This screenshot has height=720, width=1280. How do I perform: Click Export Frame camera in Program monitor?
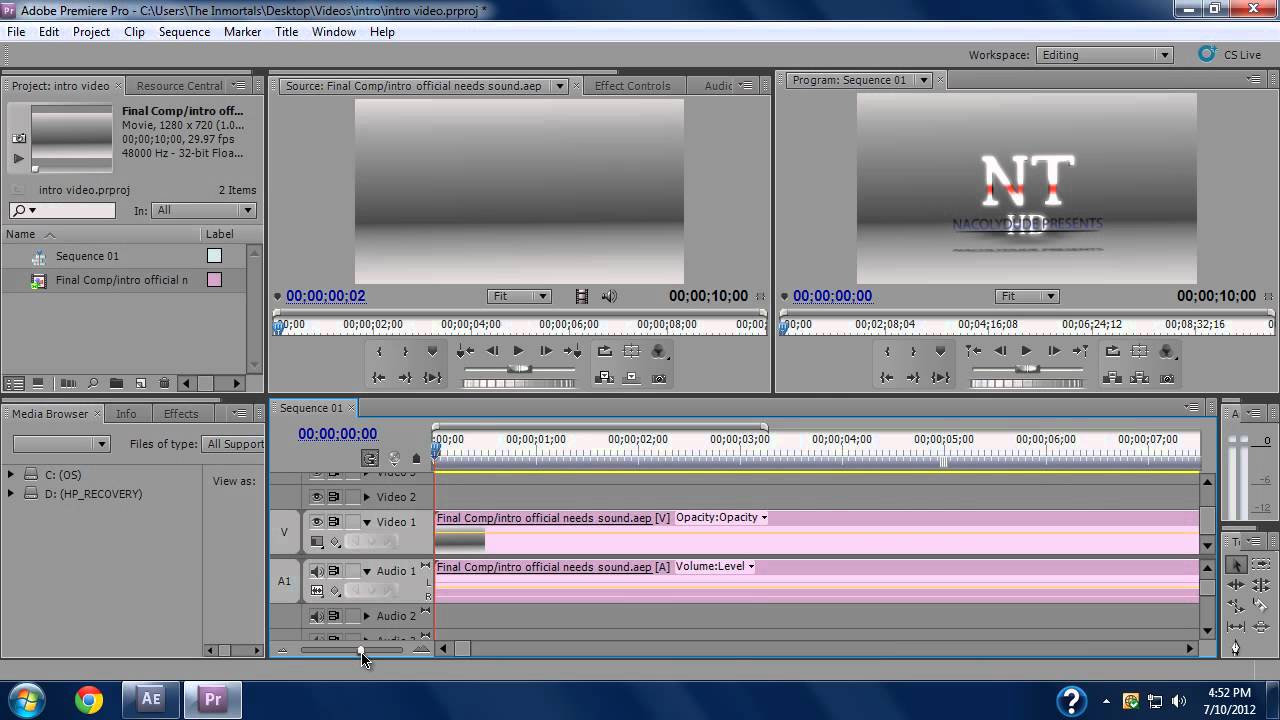(x=1166, y=377)
